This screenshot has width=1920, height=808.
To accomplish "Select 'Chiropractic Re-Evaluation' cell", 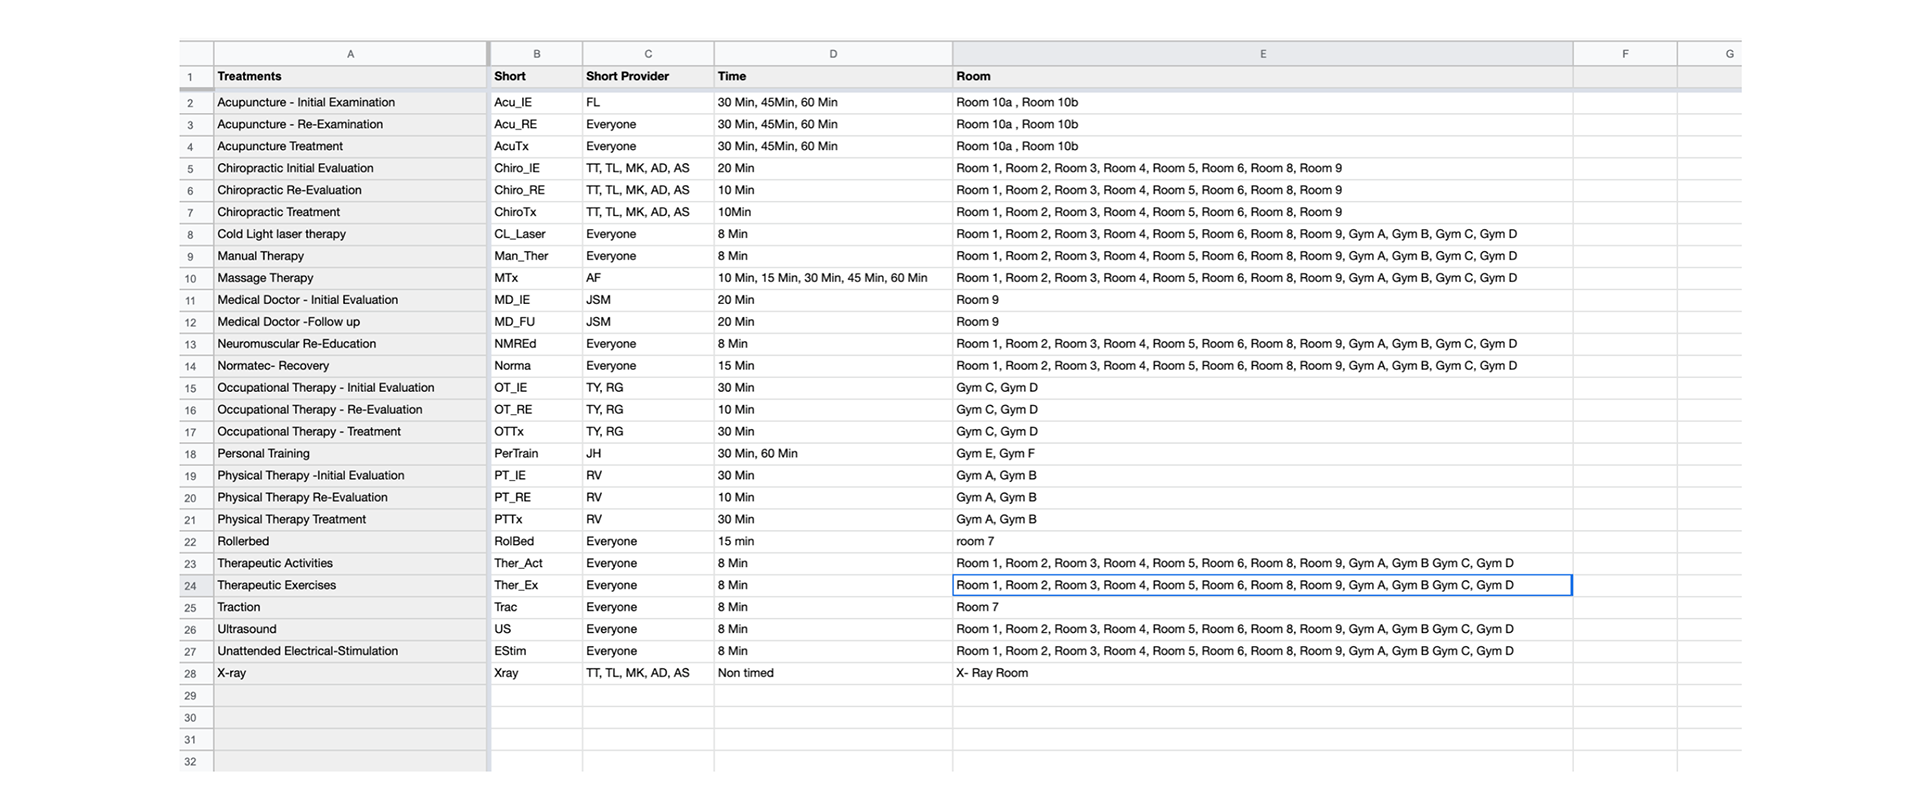I will click(x=350, y=190).
